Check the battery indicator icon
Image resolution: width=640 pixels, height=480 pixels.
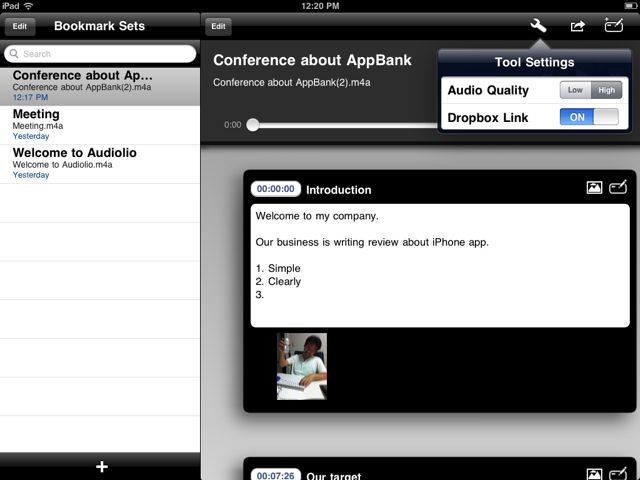pos(630,6)
